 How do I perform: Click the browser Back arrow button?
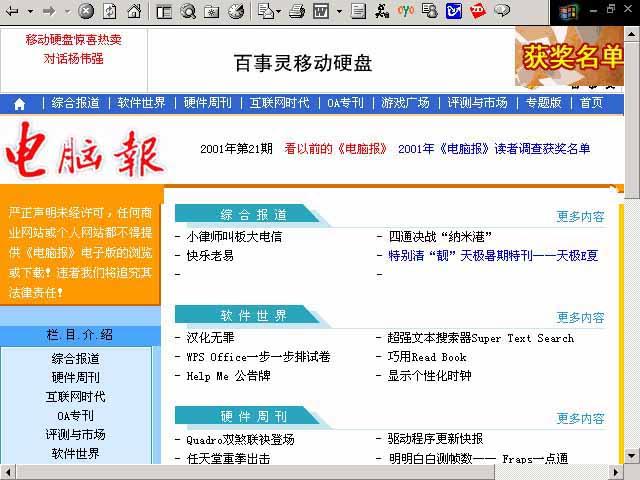coord(12,11)
